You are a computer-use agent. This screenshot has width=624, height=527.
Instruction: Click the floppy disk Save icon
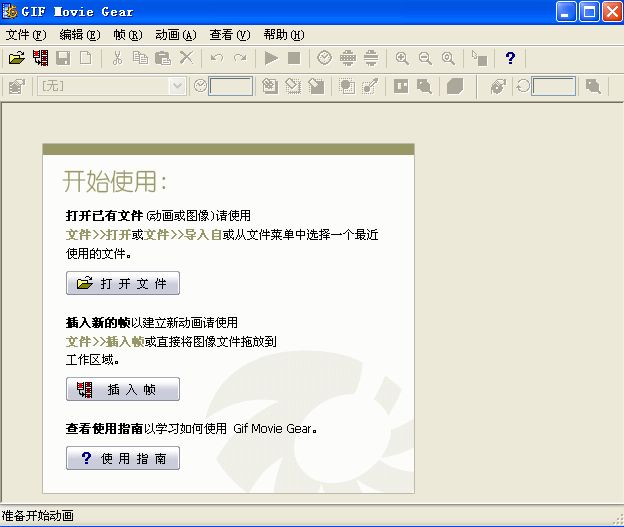(63, 58)
